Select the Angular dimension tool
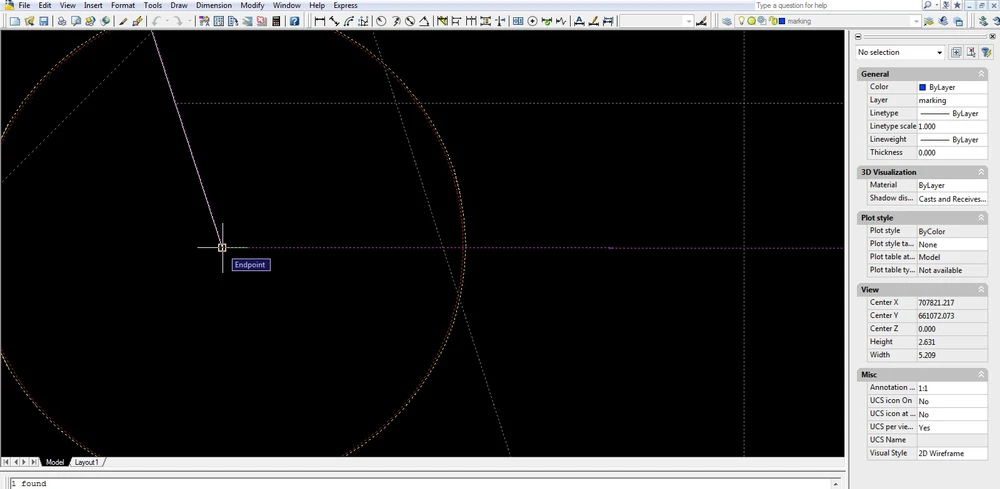This screenshot has width=1000, height=489. coord(425,21)
